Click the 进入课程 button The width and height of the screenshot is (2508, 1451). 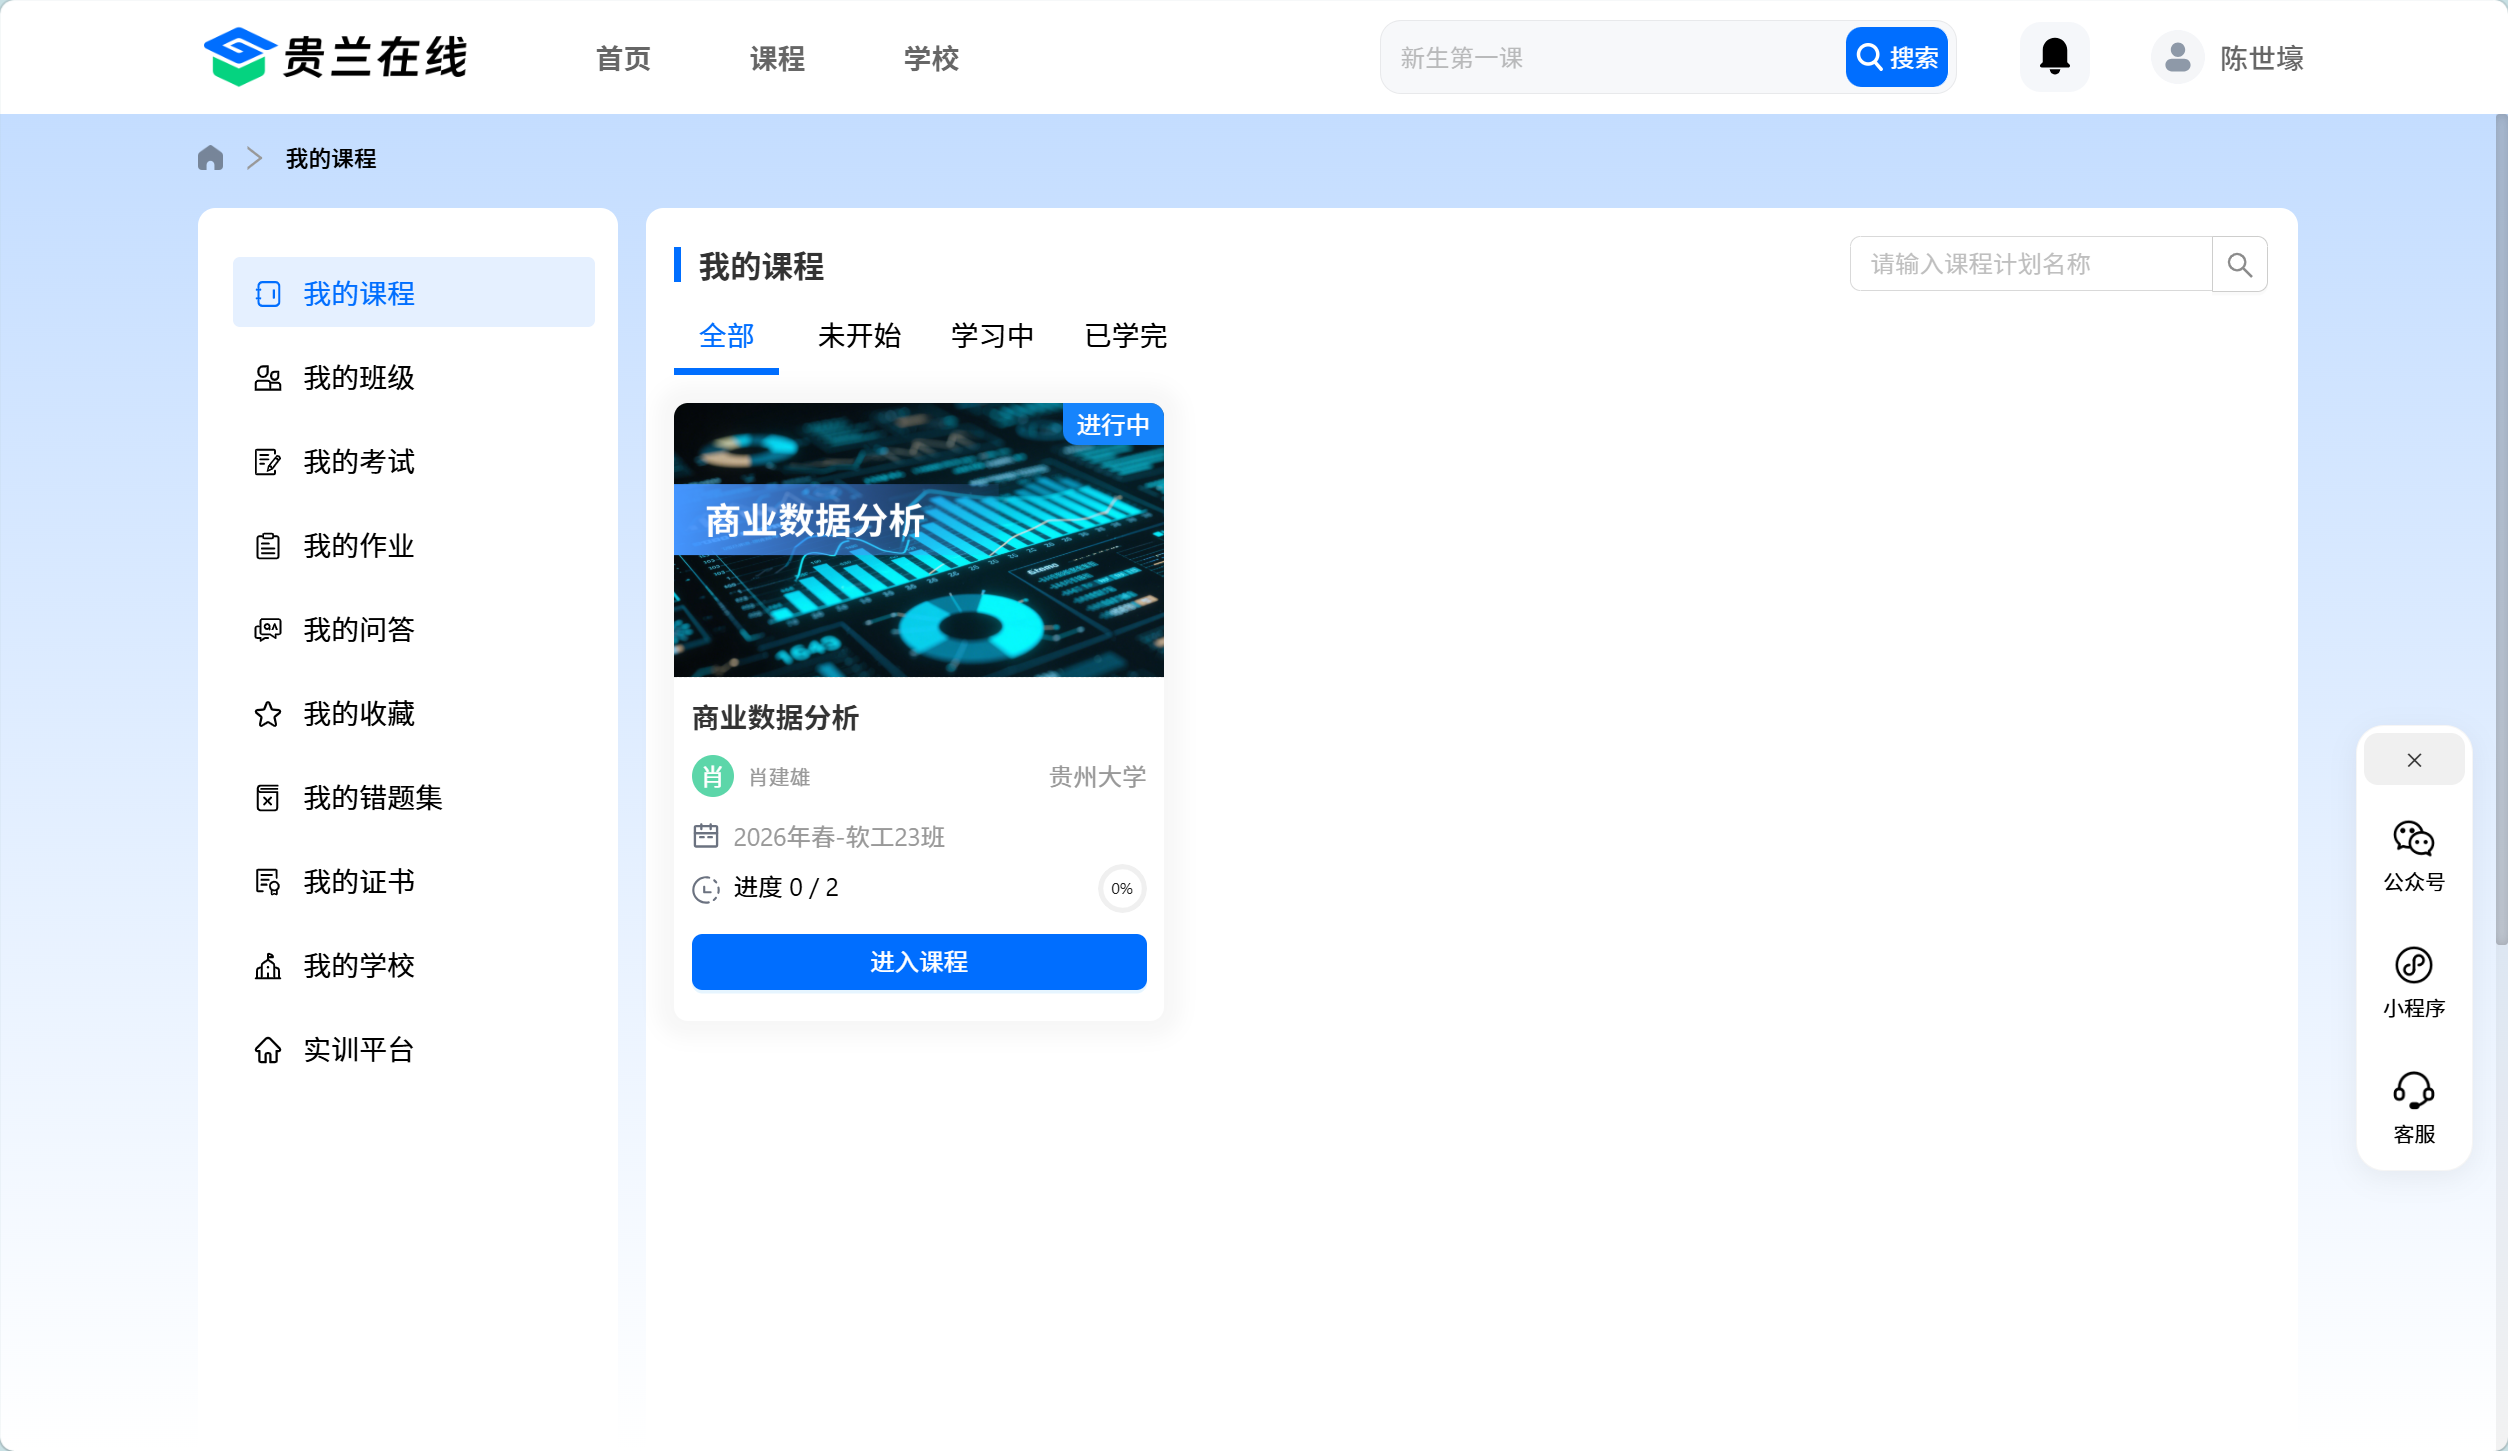pyautogui.click(x=919, y=962)
